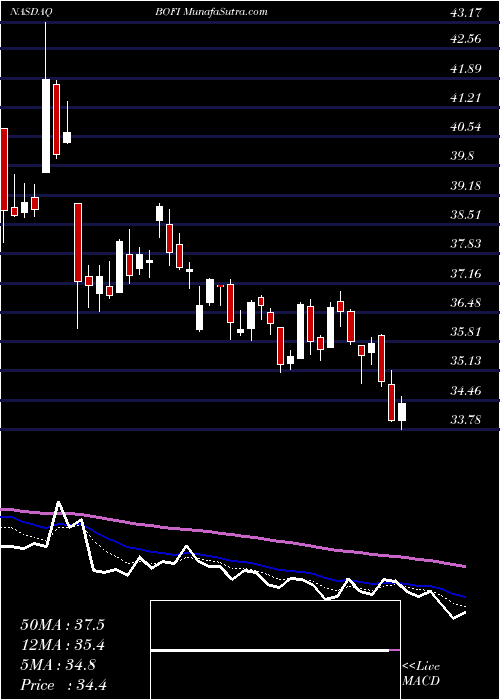
Task: Select the 43.17 price axis label
Action: [466, 13]
